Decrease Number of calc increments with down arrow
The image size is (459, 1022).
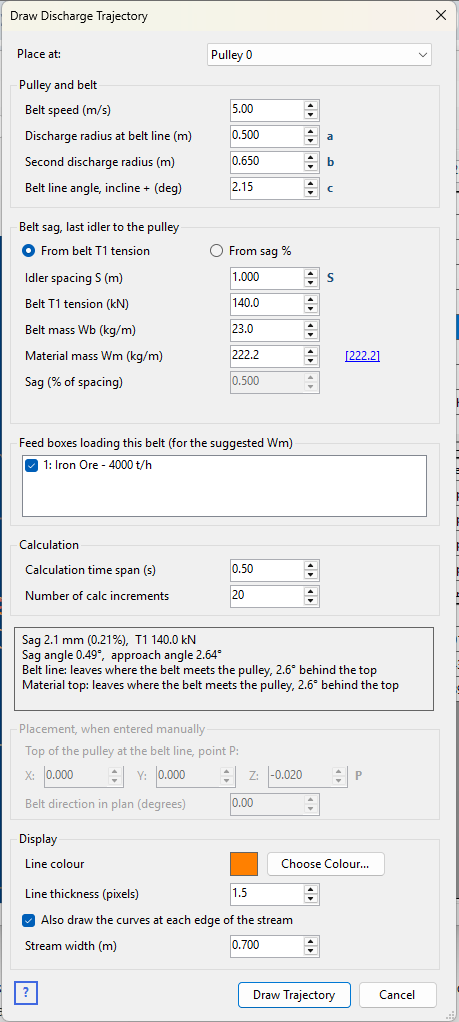[x=311, y=601]
